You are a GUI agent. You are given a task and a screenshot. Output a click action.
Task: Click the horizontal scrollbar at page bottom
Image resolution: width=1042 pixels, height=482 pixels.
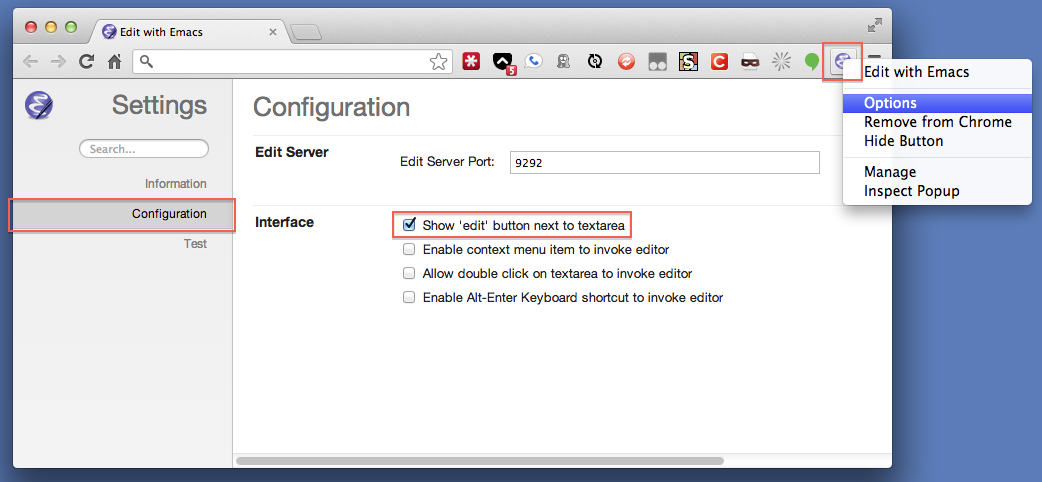[479, 460]
